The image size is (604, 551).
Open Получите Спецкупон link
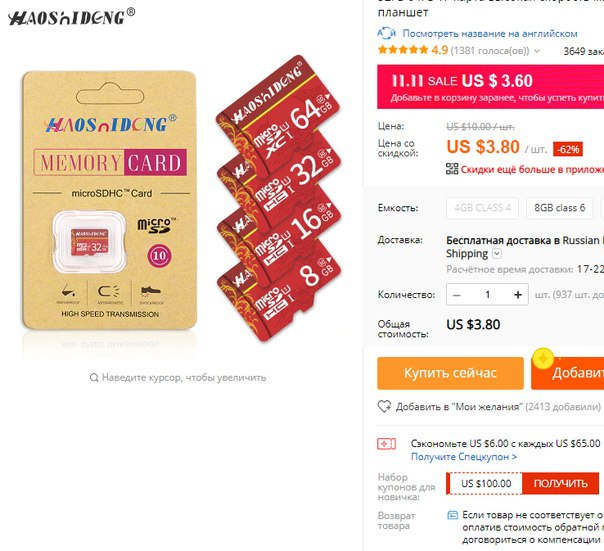(x=464, y=457)
